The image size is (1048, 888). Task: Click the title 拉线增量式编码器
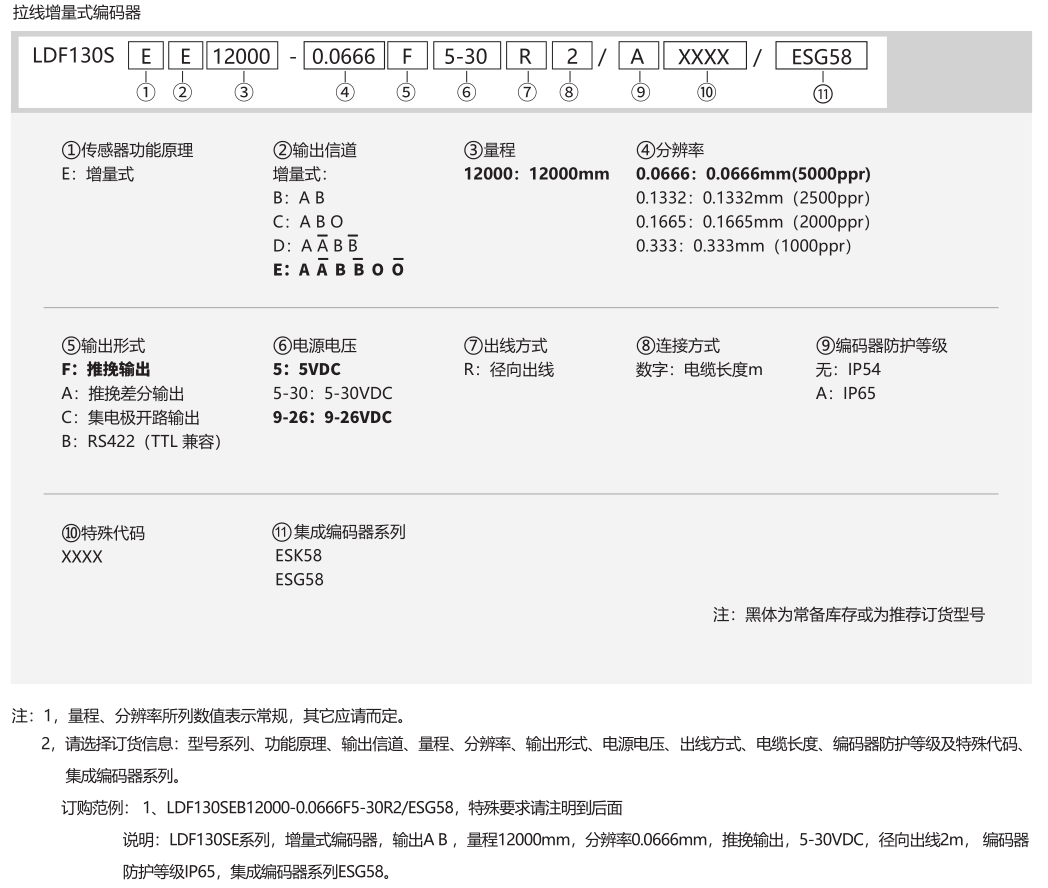pyautogui.click(x=77, y=13)
